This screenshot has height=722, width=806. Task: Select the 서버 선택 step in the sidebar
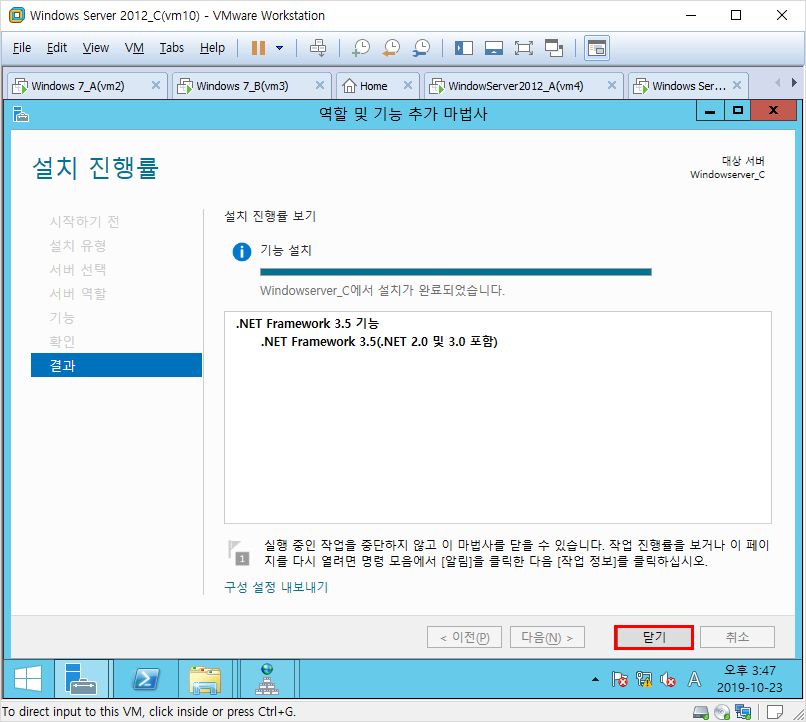coord(78,269)
